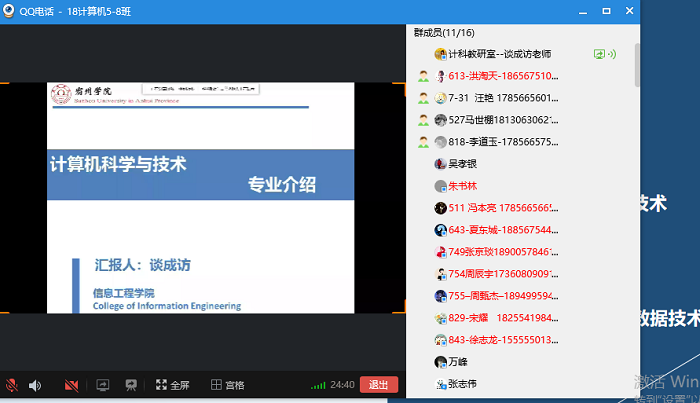
Task: Click the share screen icon
Action: 101,385
